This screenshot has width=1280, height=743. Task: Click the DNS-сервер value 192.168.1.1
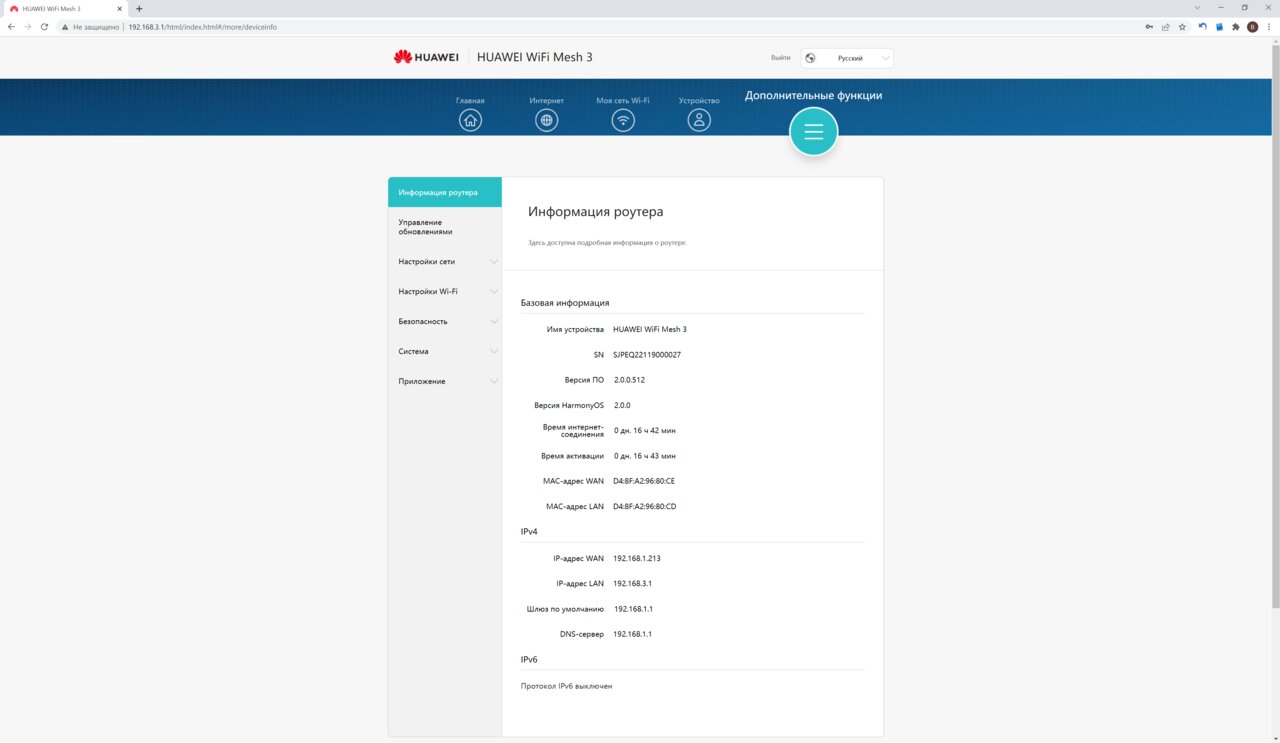pyautogui.click(x=632, y=634)
